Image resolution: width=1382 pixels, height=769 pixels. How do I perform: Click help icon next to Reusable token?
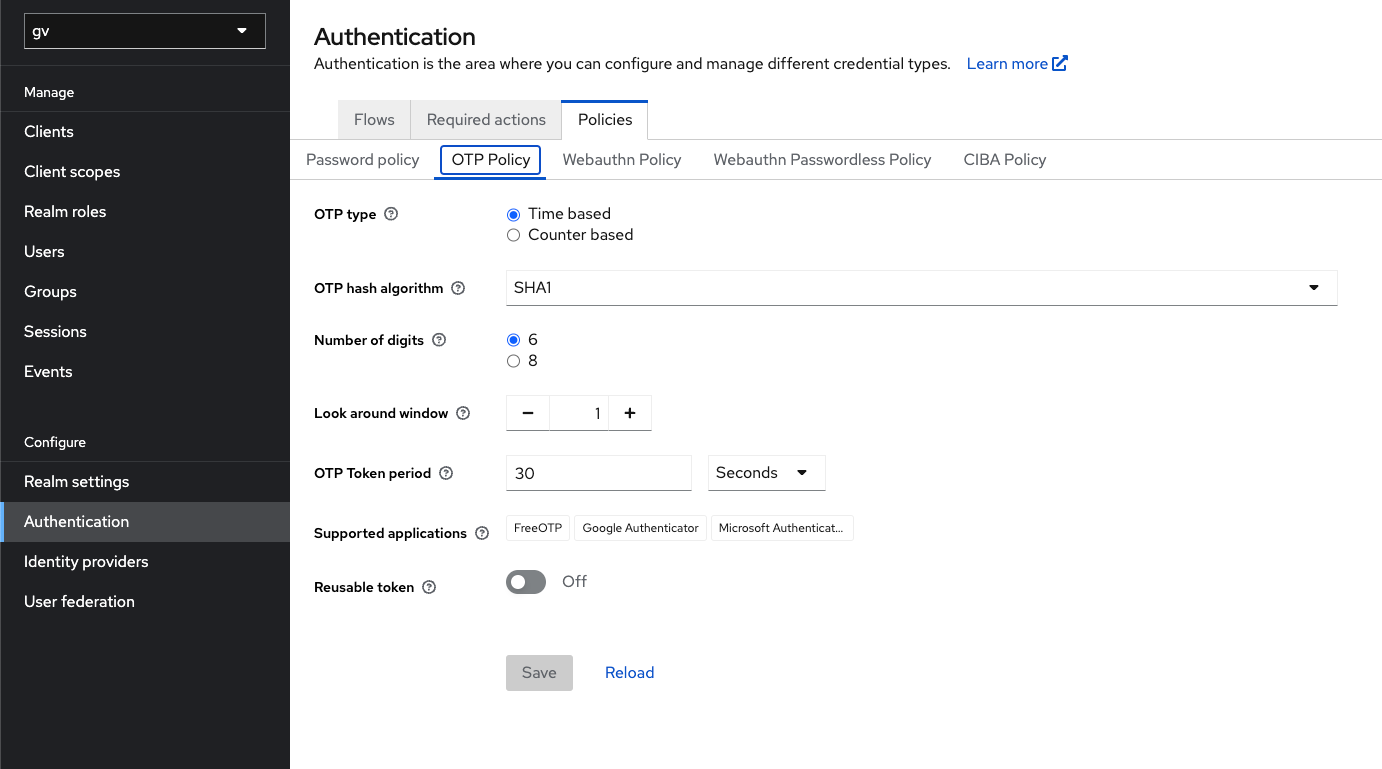click(429, 587)
